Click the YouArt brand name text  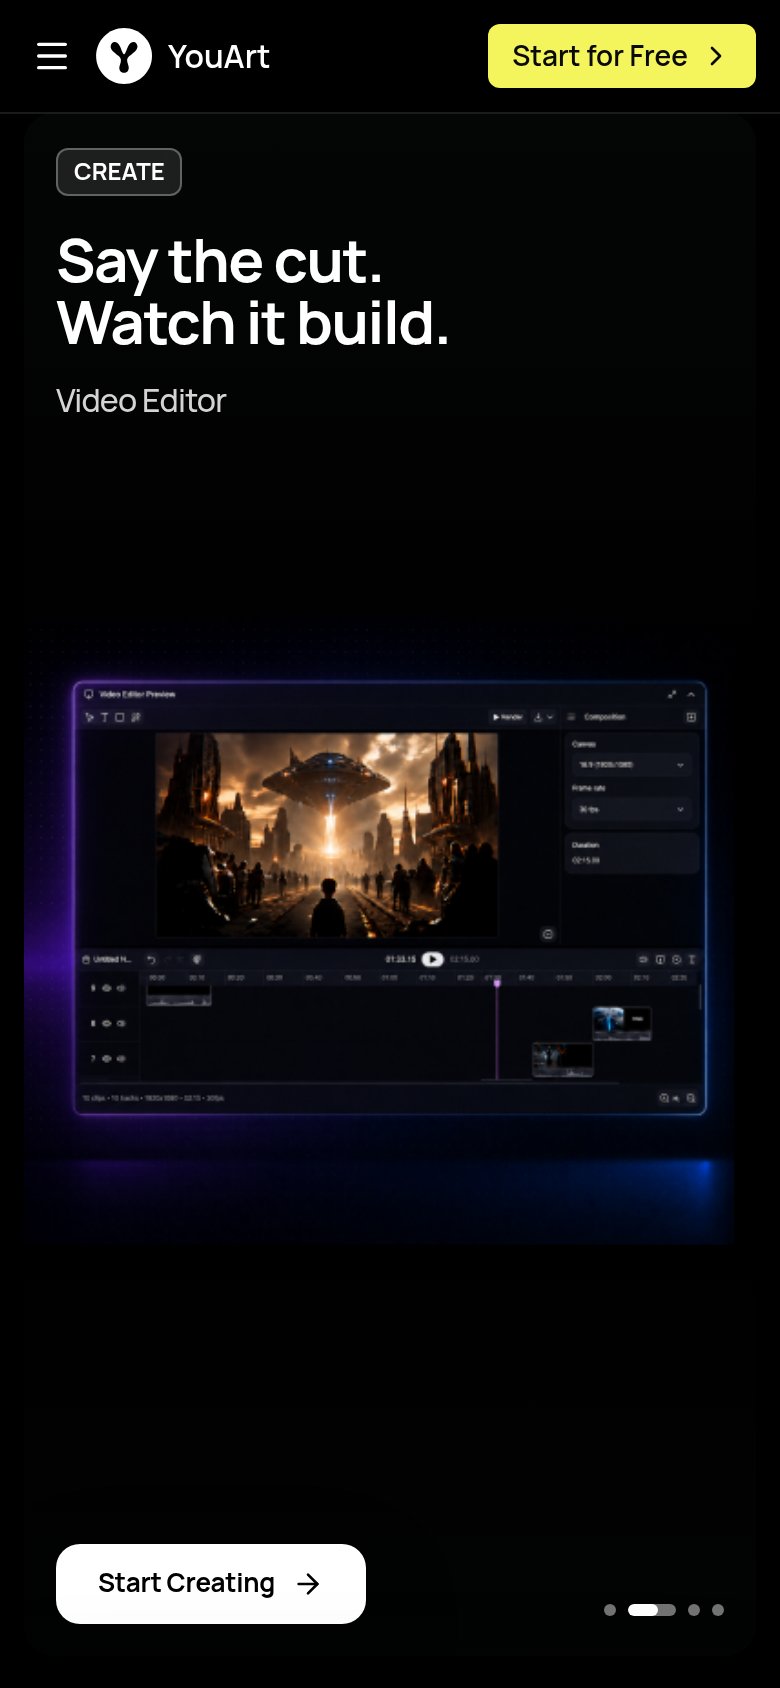(219, 57)
